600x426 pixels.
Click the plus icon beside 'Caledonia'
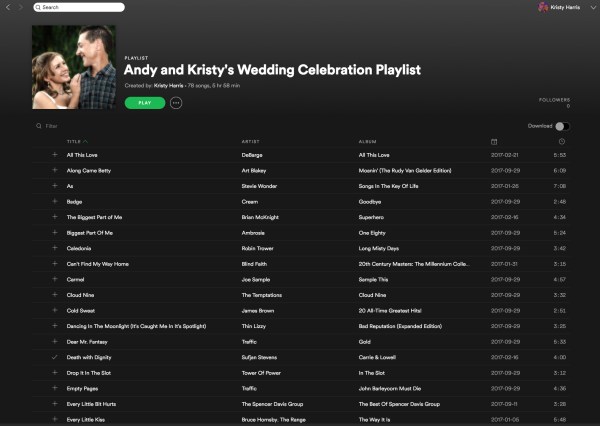coord(55,247)
